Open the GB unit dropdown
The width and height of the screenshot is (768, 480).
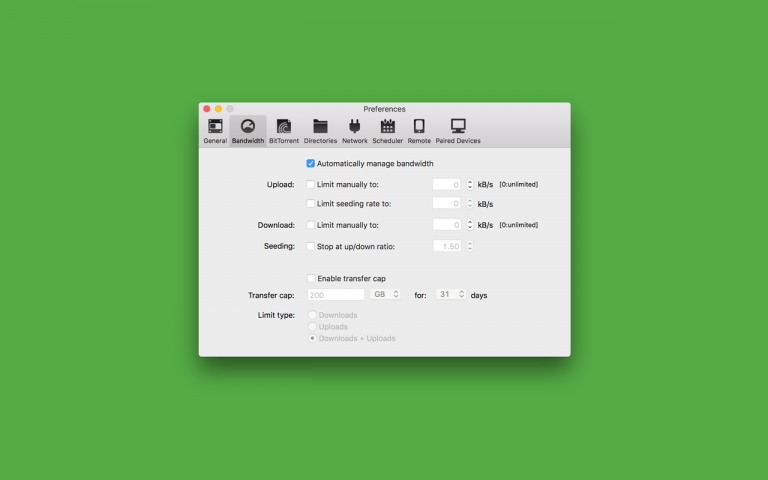click(x=386, y=295)
